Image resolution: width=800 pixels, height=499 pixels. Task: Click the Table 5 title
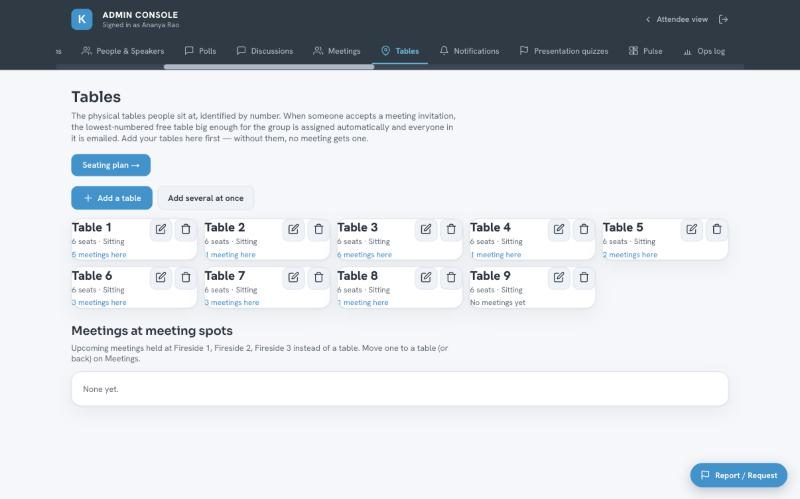pos(623,227)
